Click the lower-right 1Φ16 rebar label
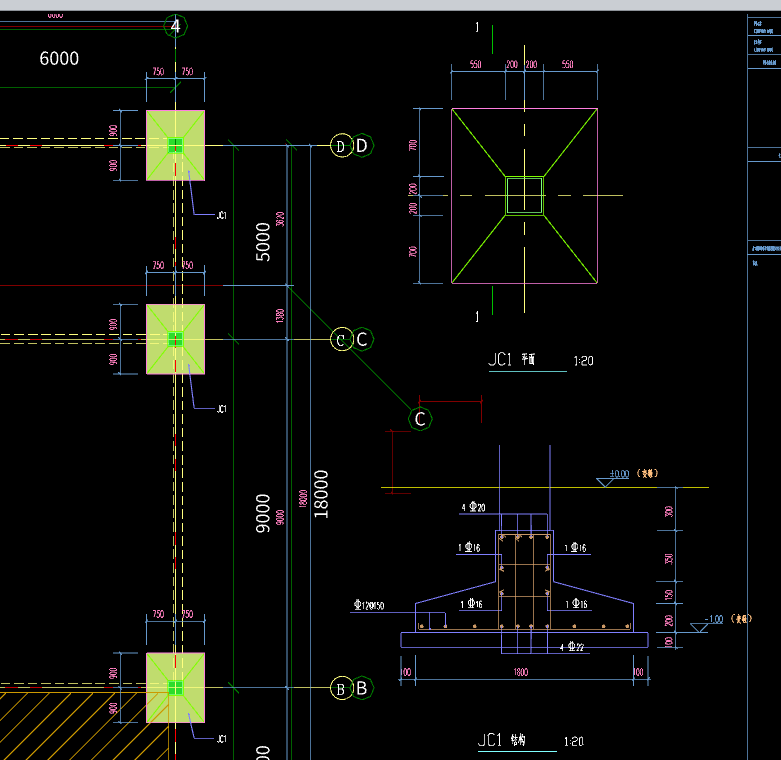 (x=576, y=604)
